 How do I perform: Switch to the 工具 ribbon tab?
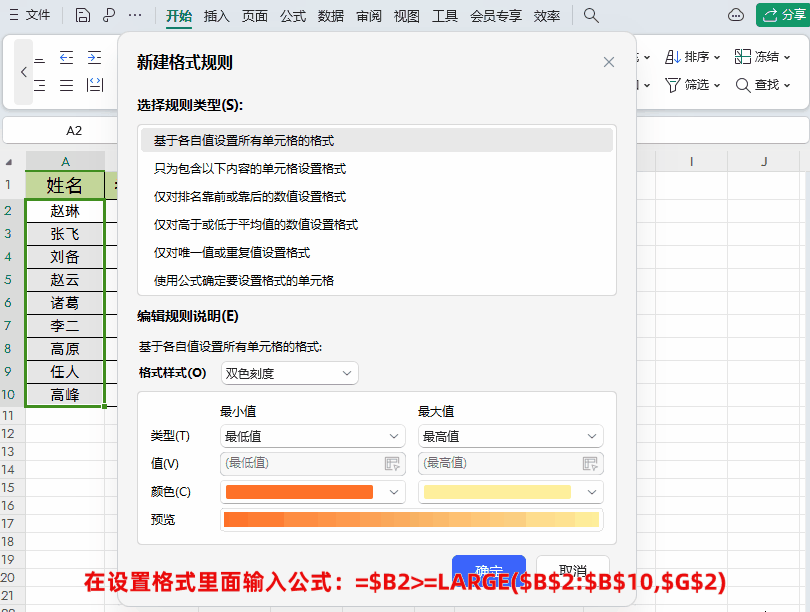(445, 16)
